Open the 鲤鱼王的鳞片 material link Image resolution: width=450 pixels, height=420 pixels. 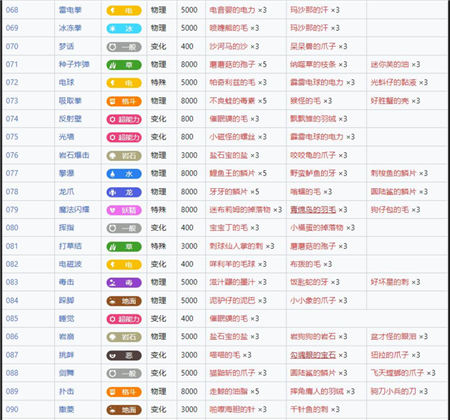point(232,173)
